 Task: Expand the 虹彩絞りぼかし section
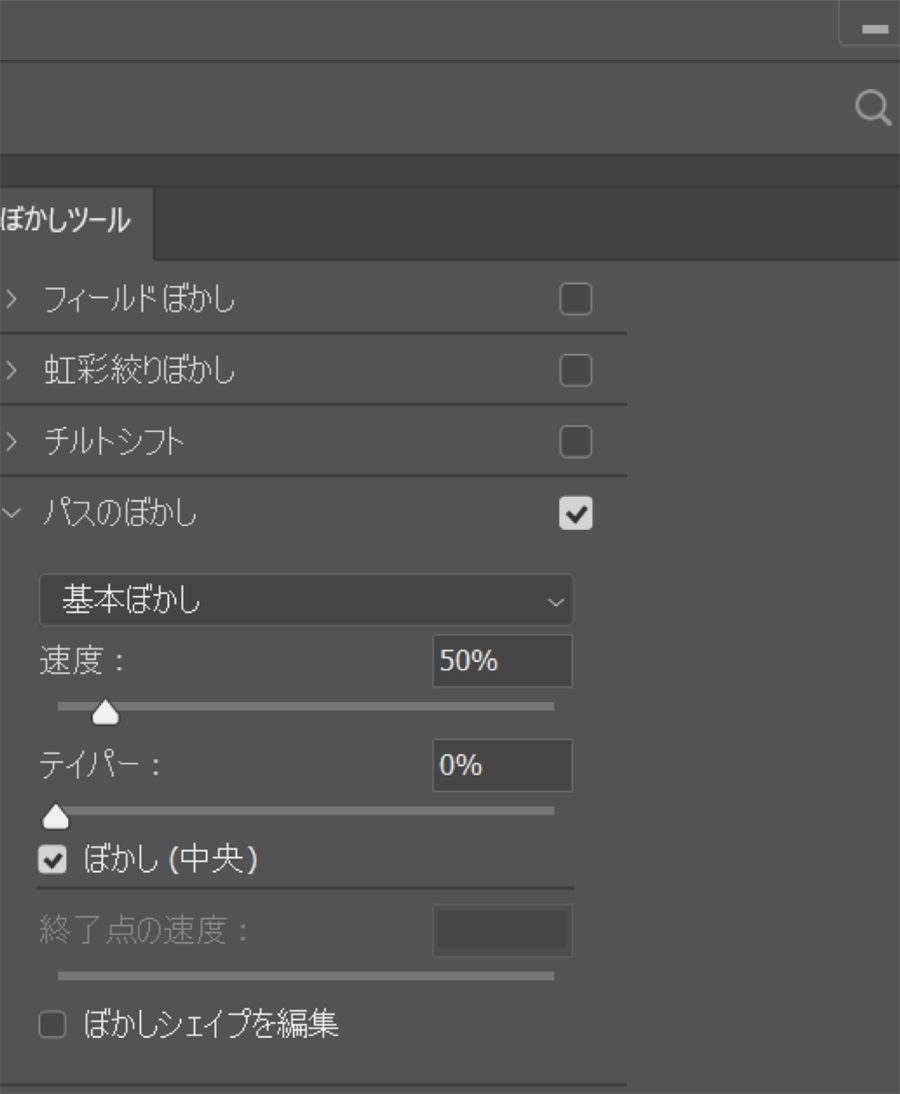(12, 371)
